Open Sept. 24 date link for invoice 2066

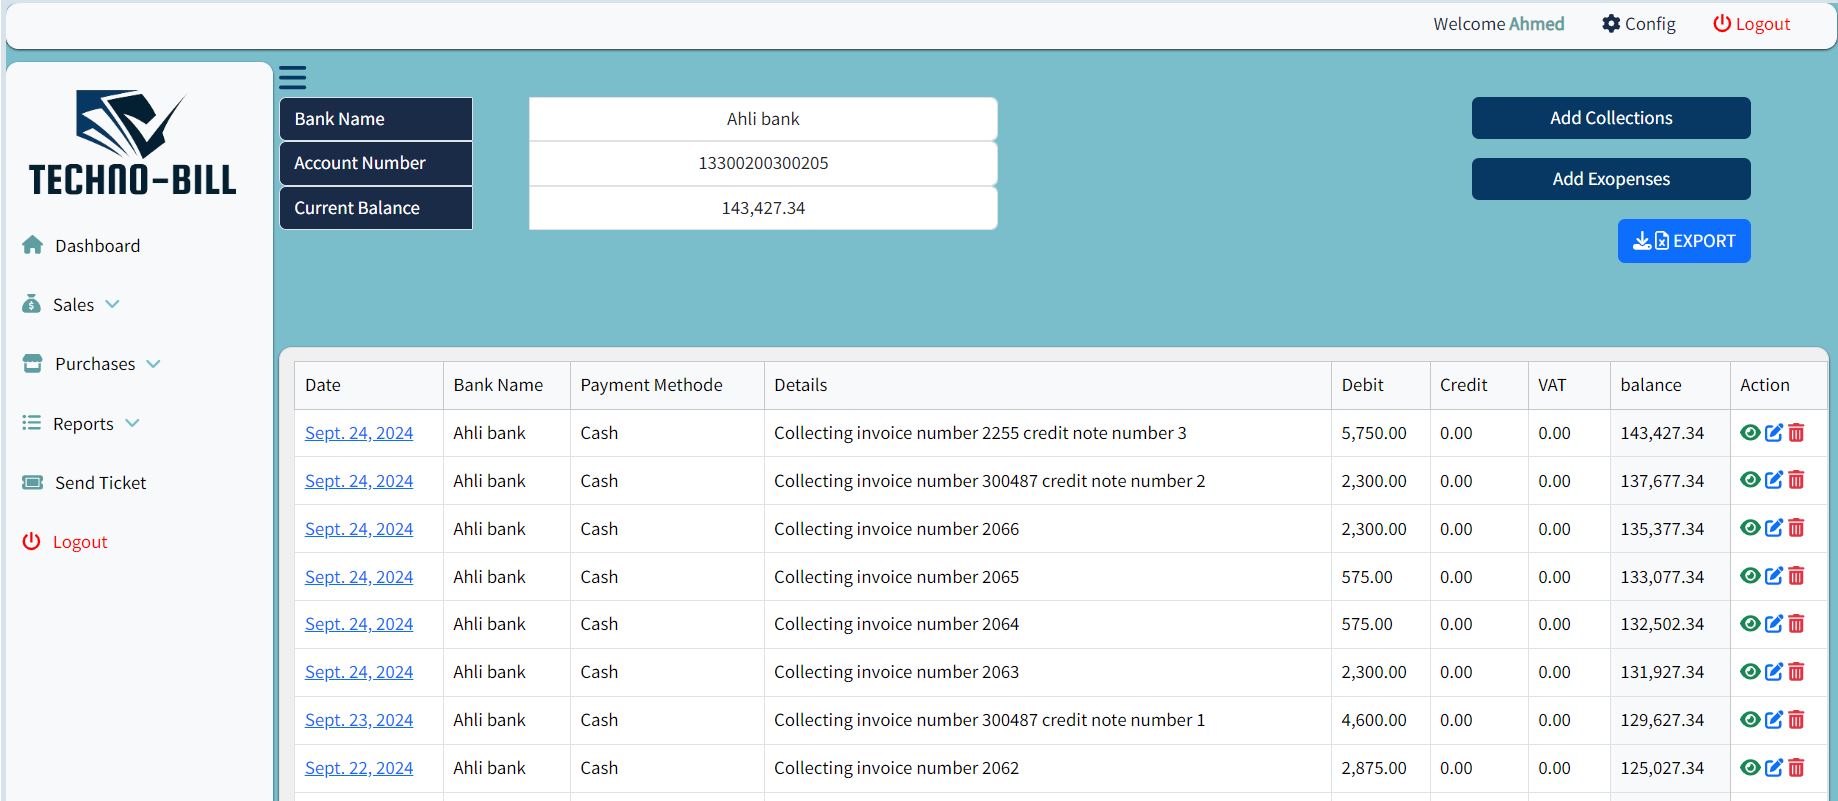pos(359,529)
